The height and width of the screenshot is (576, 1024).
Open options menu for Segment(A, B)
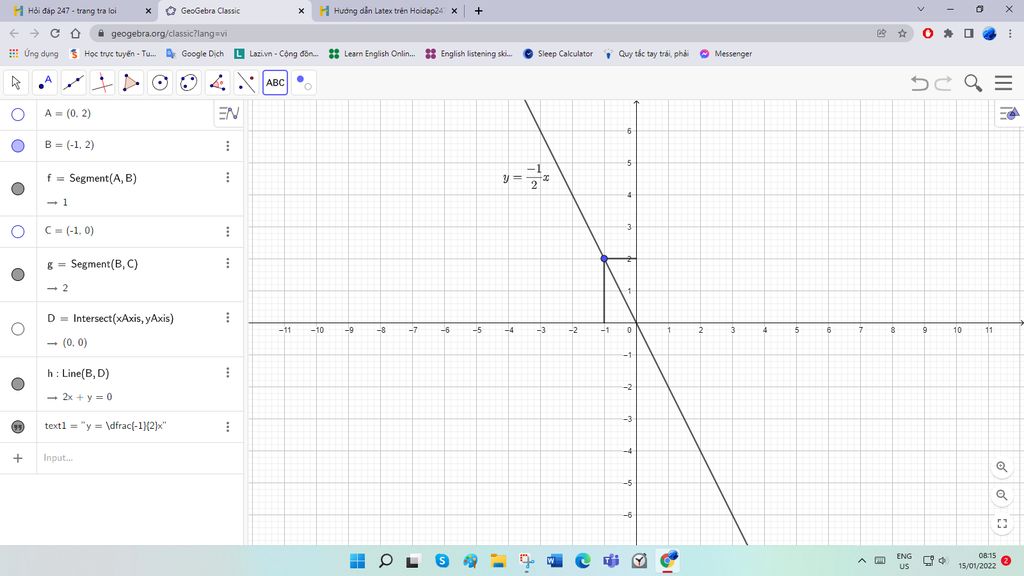point(227,178)
